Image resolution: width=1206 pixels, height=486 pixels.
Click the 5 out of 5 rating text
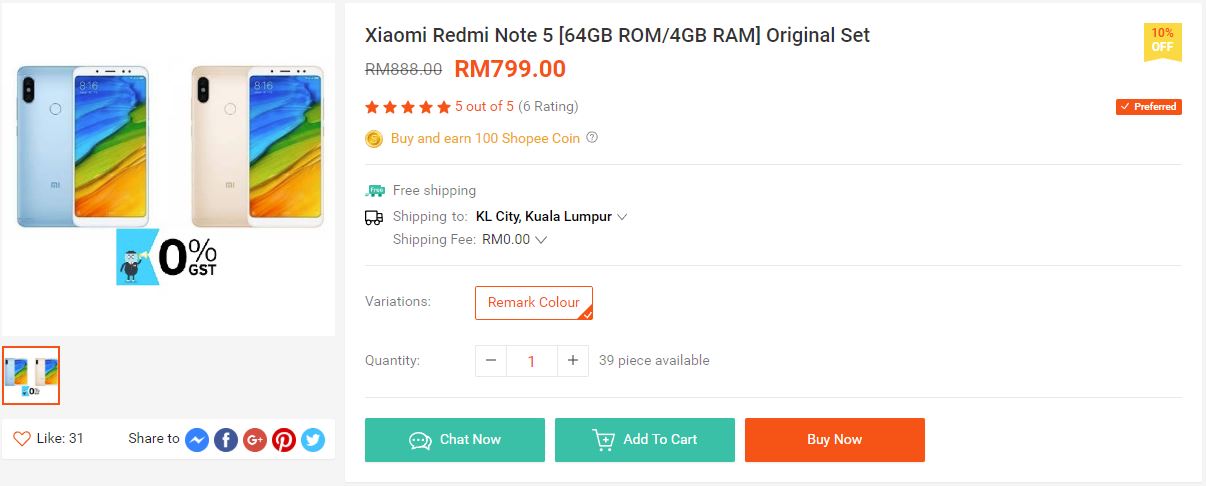(x=484, y=107)
